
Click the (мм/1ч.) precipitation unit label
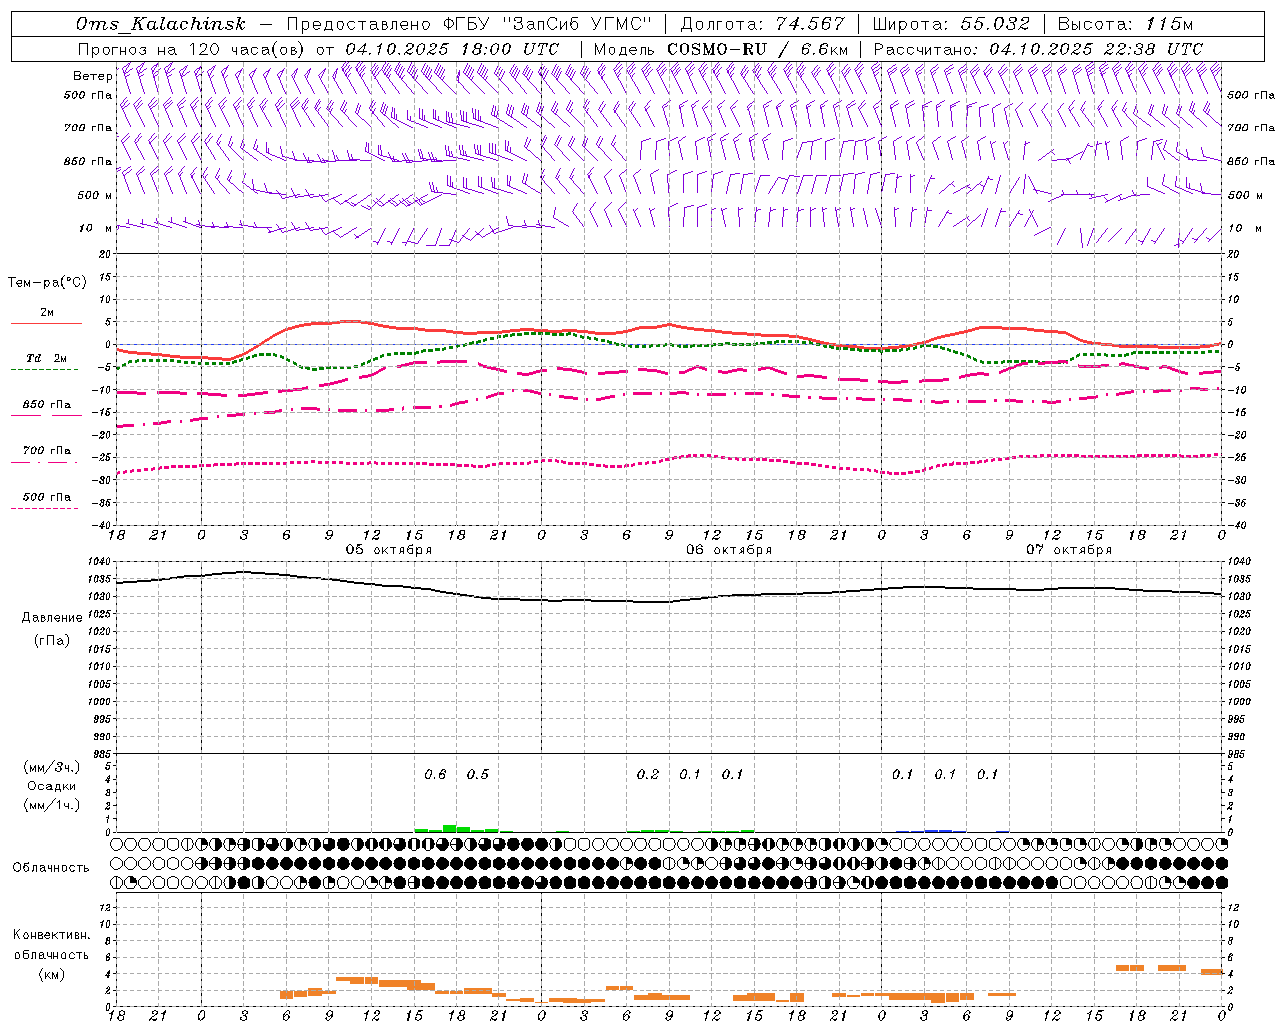52,805
